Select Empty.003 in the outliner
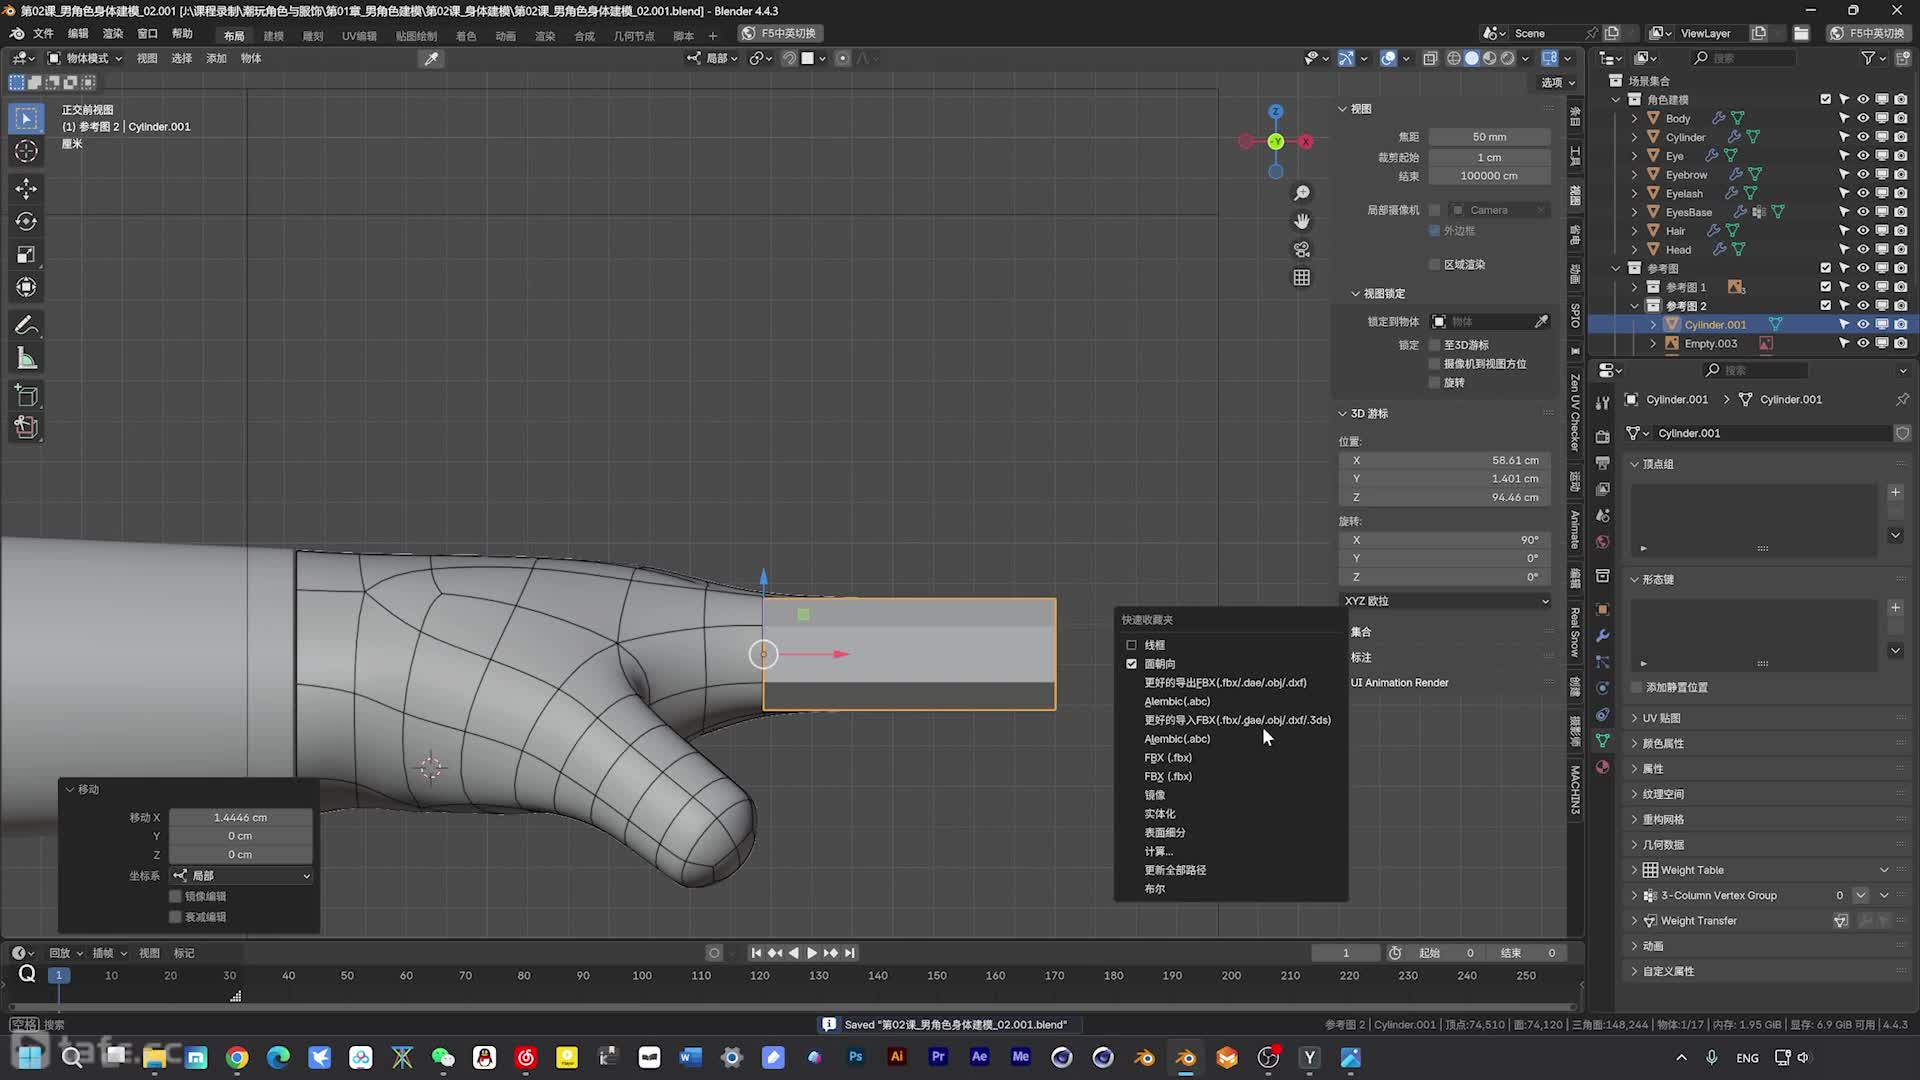The image size is (1920, 1080). (x=1710, y=344)
